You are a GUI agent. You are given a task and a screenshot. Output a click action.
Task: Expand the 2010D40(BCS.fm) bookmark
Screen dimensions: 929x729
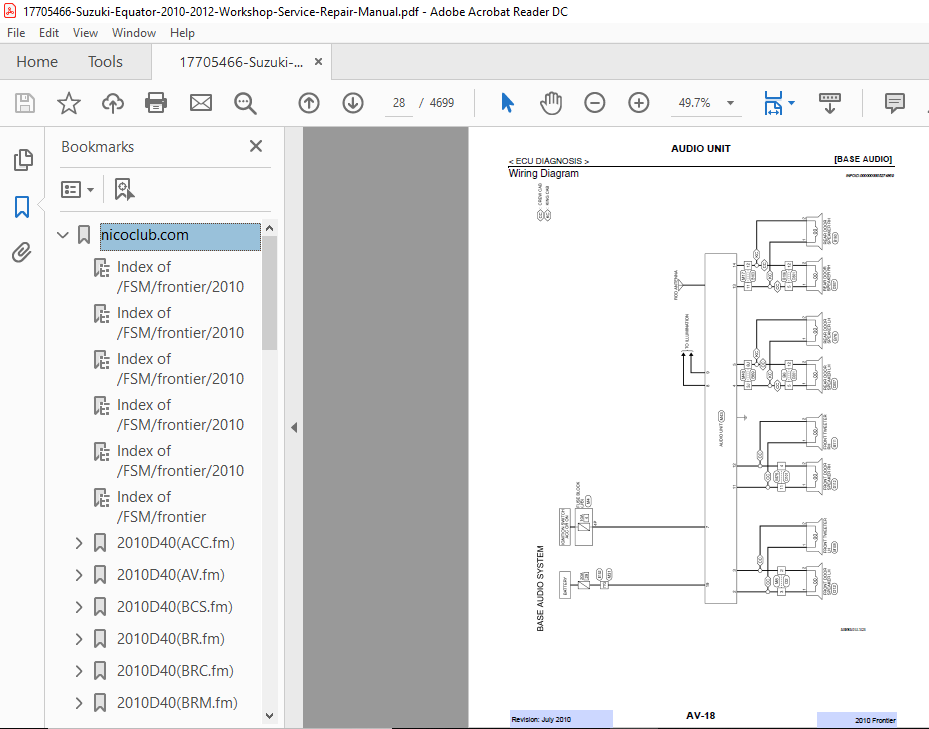[x=79, y=607]
